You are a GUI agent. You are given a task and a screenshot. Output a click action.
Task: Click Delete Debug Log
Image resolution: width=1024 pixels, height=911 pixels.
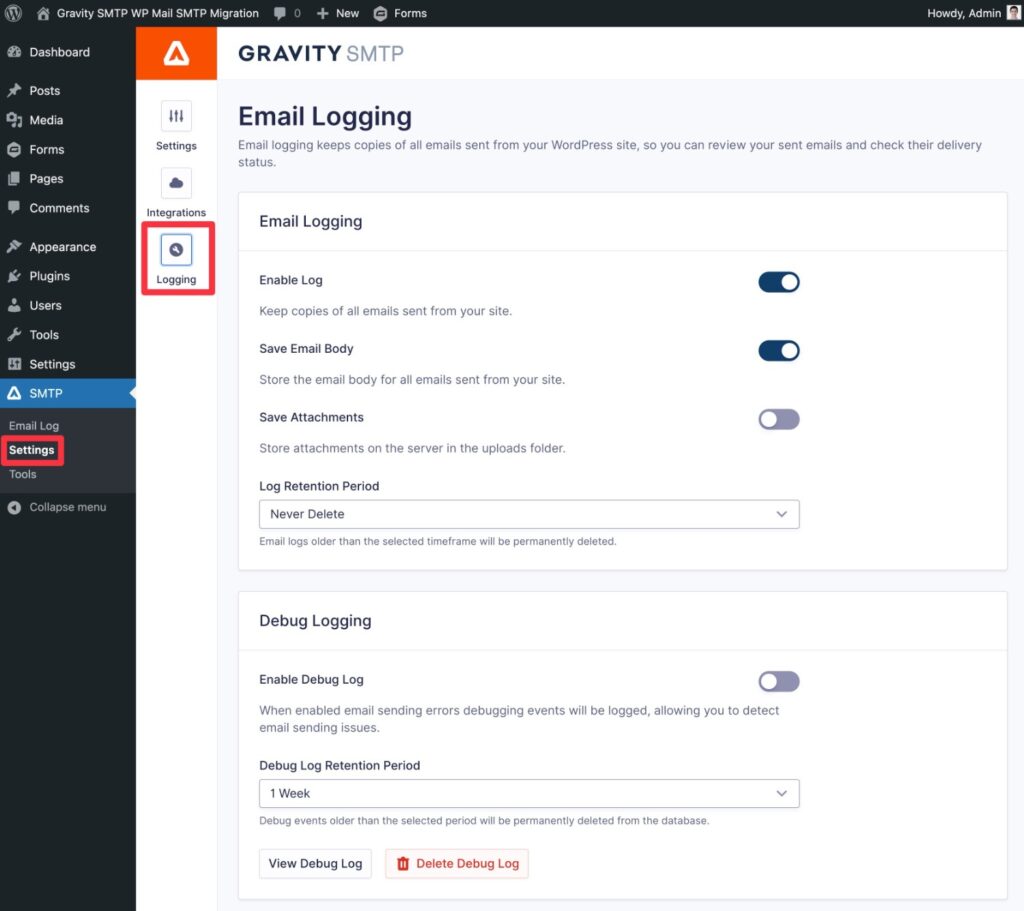(456, 863)
